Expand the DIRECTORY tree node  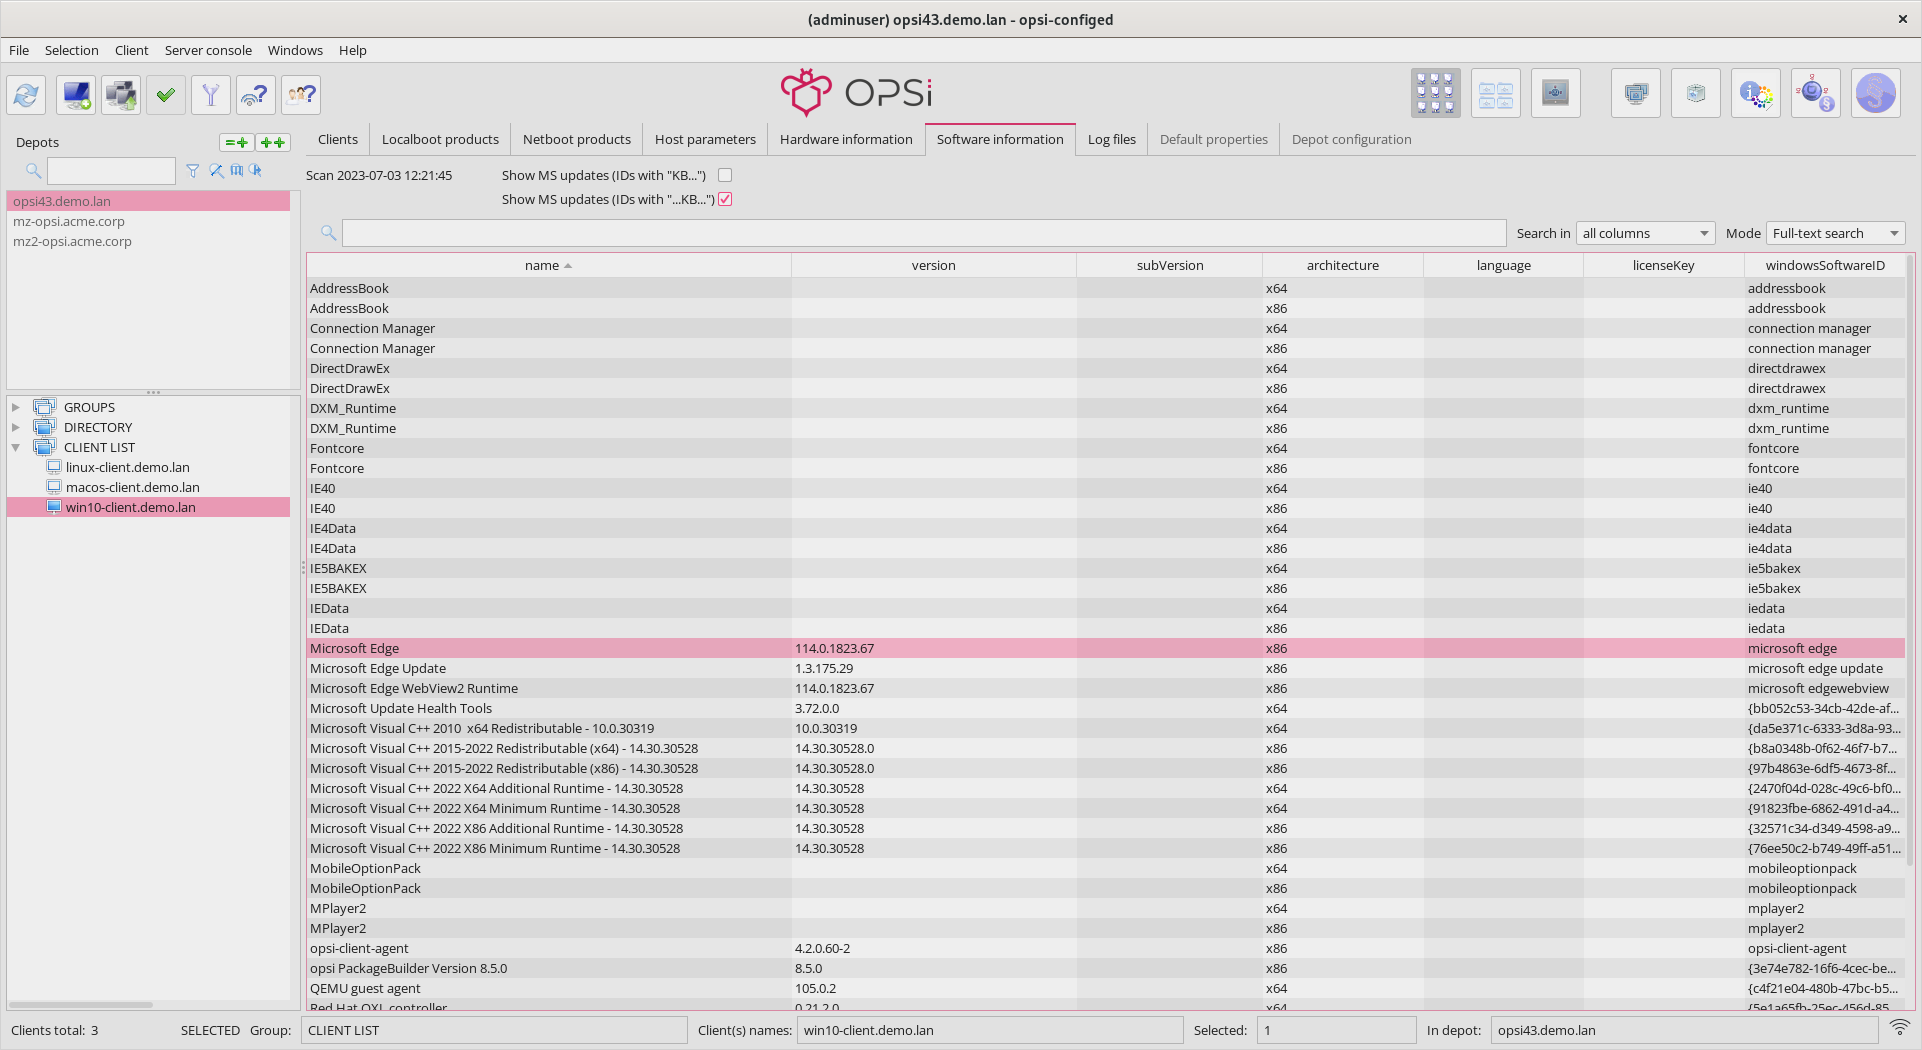[16, 427]
